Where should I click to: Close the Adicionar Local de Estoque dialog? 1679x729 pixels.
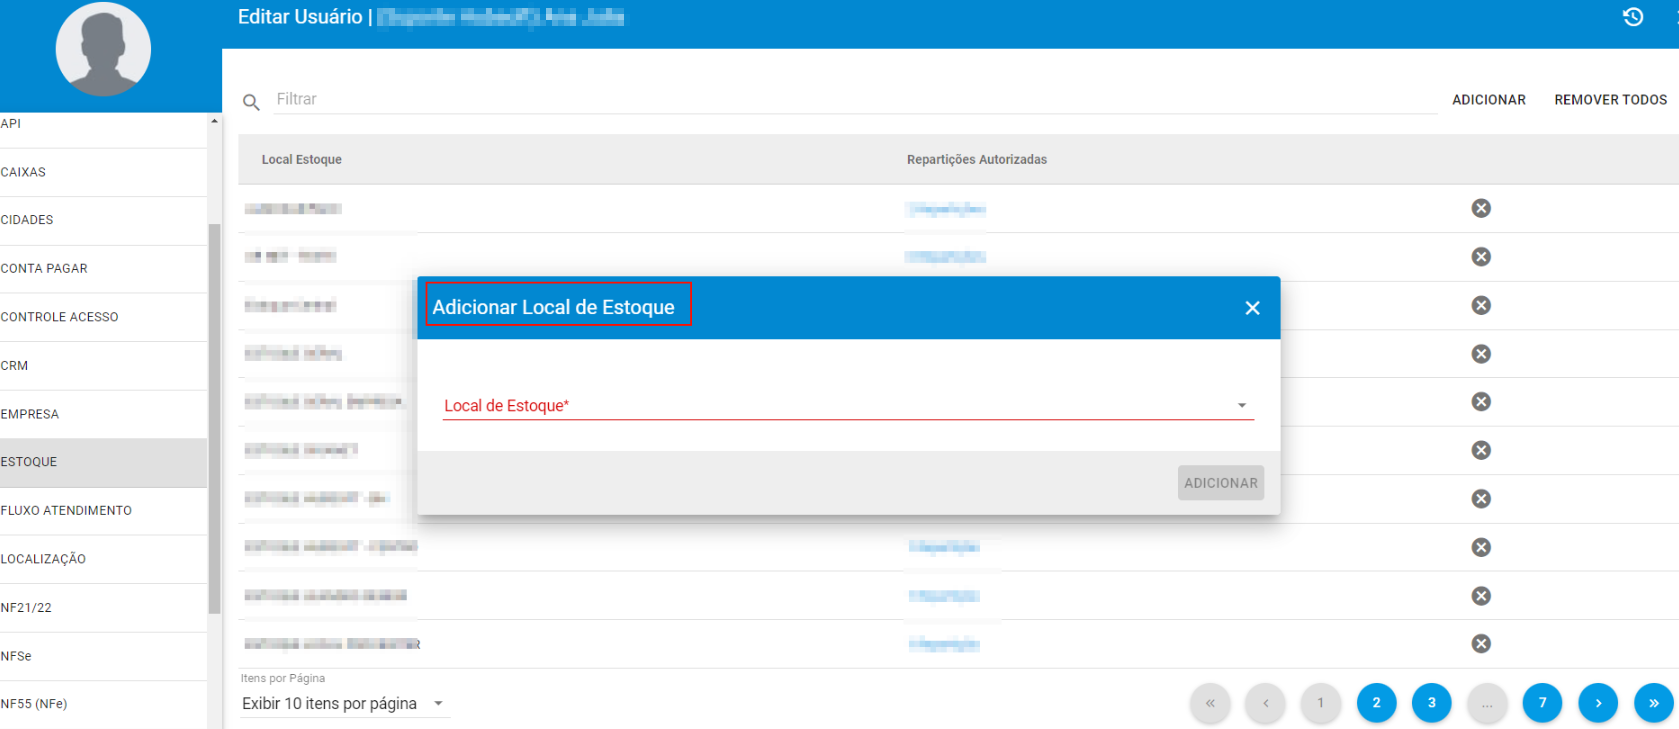click(1252, 308)
